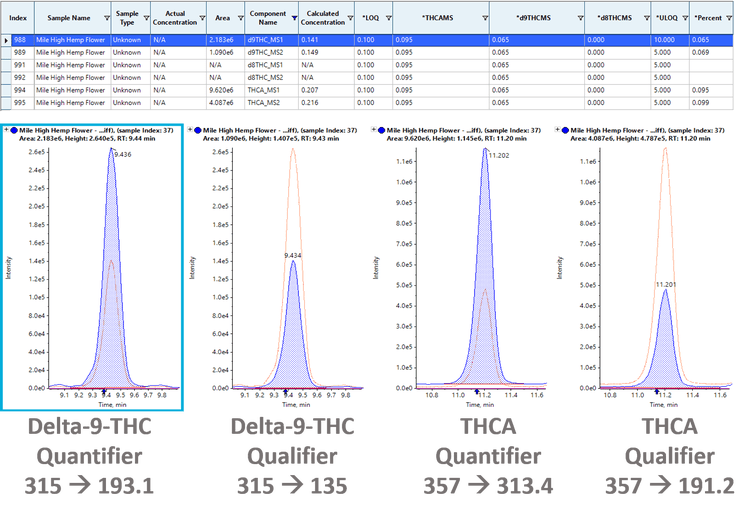Click the blue trace marker of the 11.202 chromatogram
750x515 pixels.
(382, 130)
